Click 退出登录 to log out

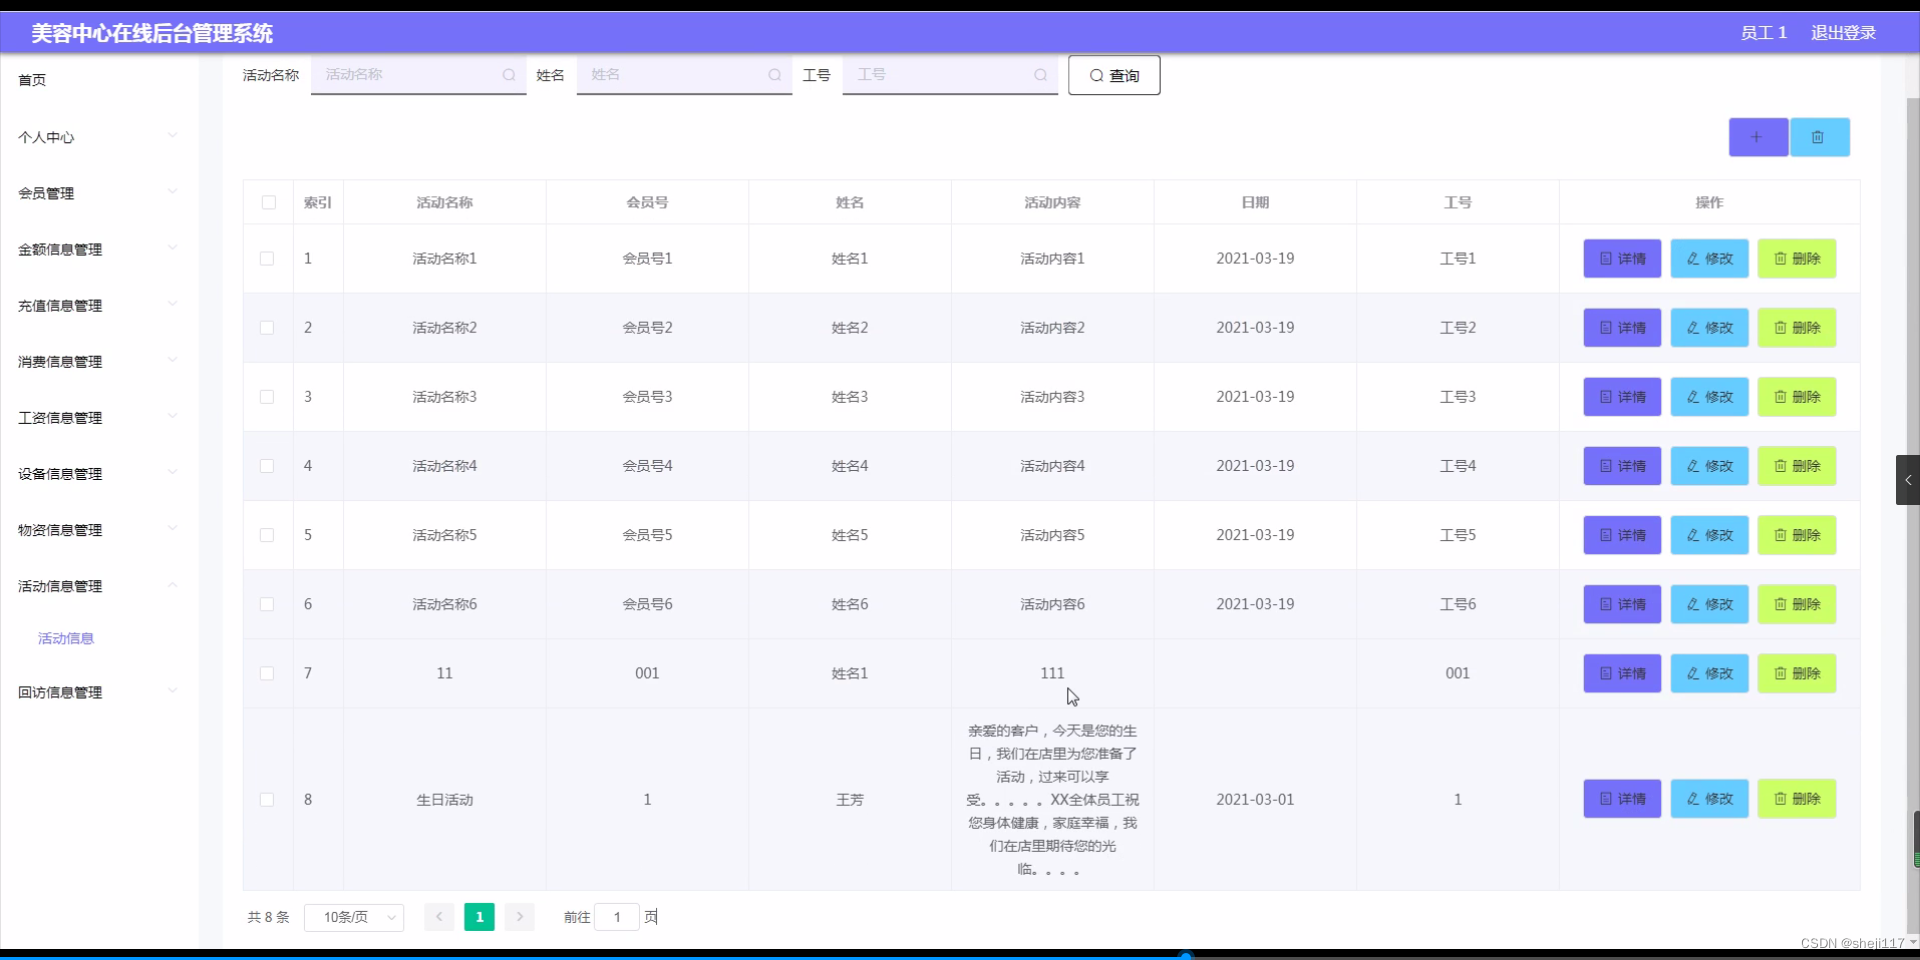pos(1843,32)
